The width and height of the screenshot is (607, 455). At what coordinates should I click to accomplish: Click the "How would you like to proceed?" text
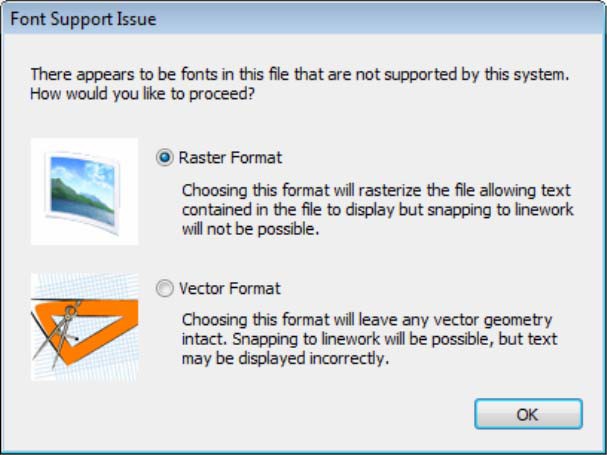tap(142, 94)
